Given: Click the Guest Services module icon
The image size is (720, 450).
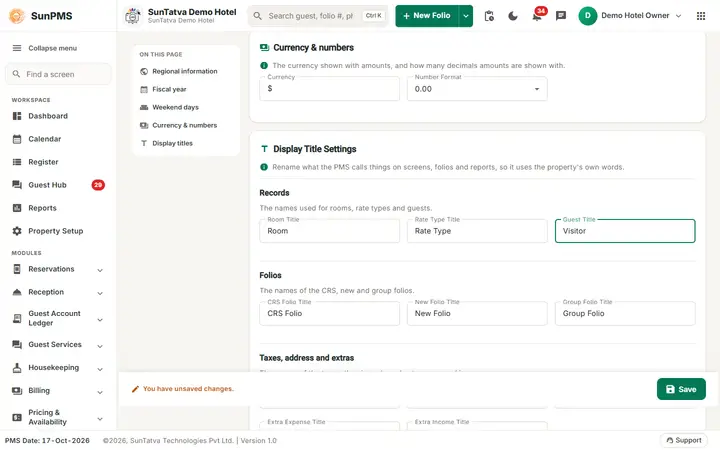Looking at the screenshot, I should click(x=17, y=344).
